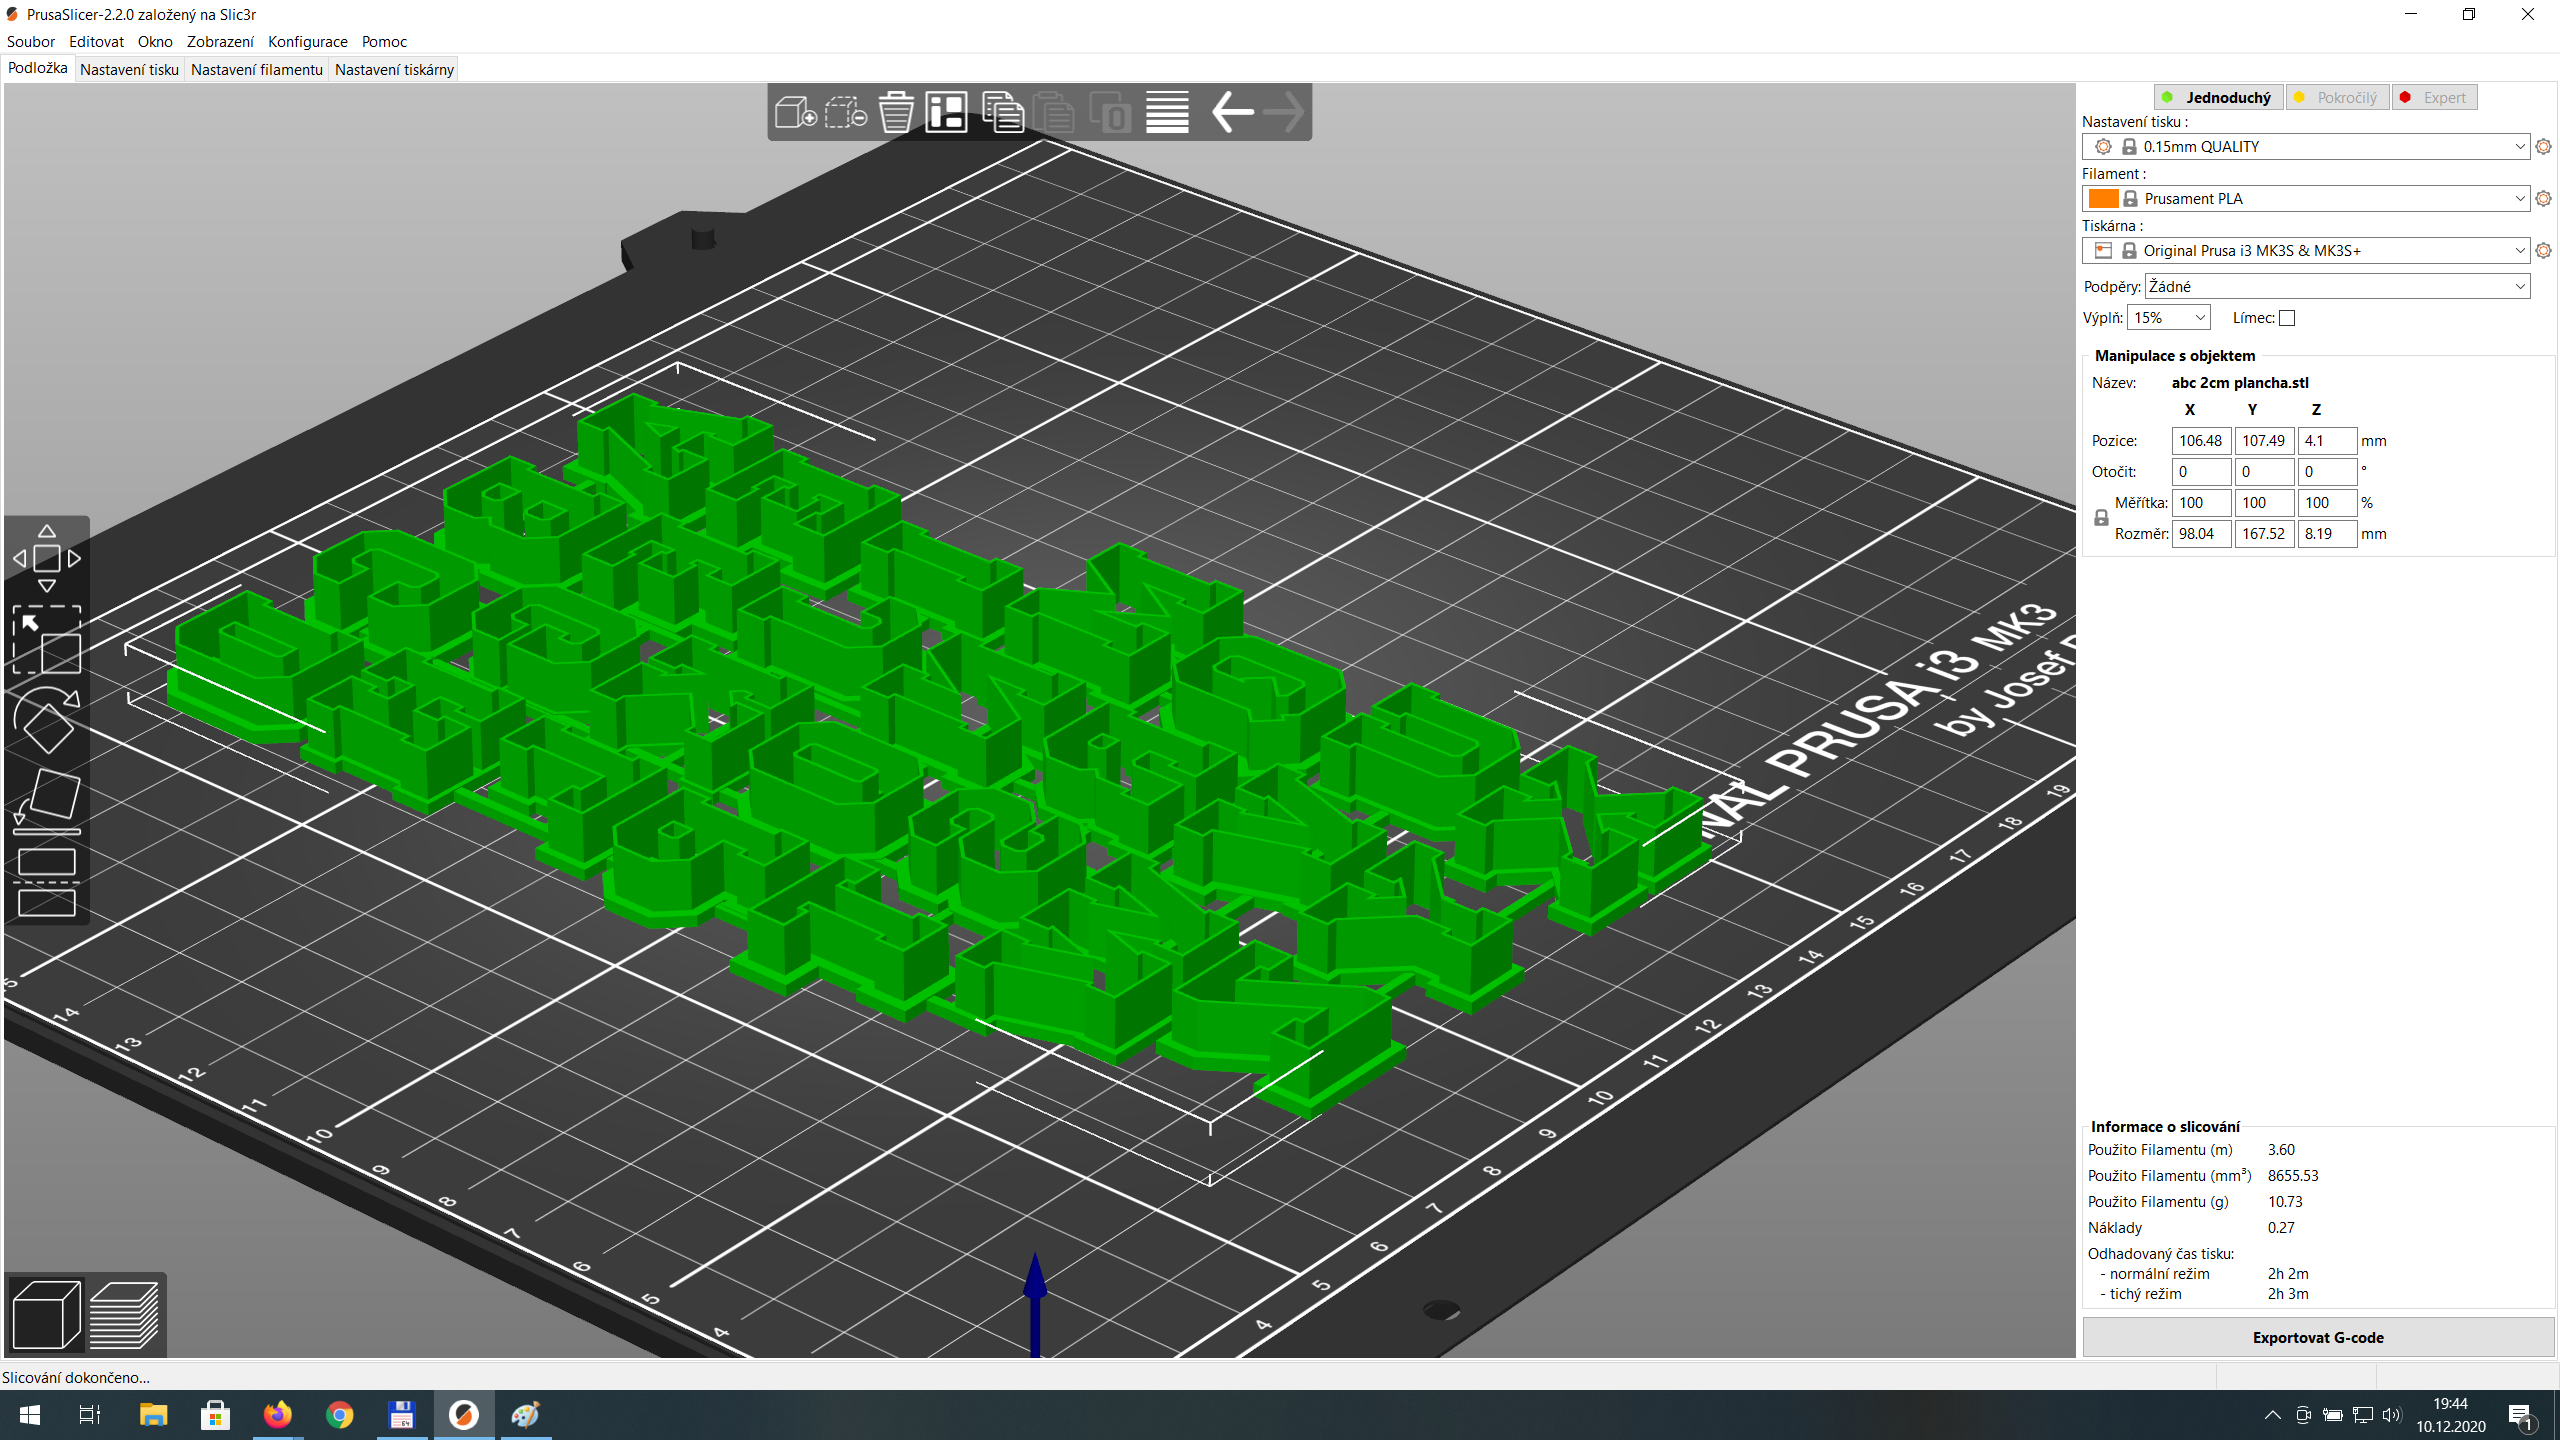Image resolution: width=2560 pixels, height=1440 pixels.
Task: Delete all objects using the trash icon
Action: click(x=896, y=112)
